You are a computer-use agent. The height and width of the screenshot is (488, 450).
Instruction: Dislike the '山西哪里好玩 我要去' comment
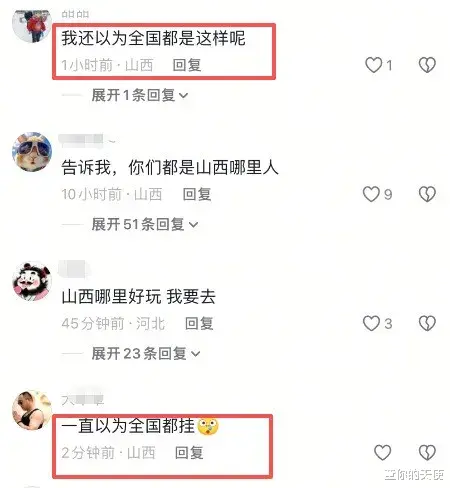click(427, 323)
